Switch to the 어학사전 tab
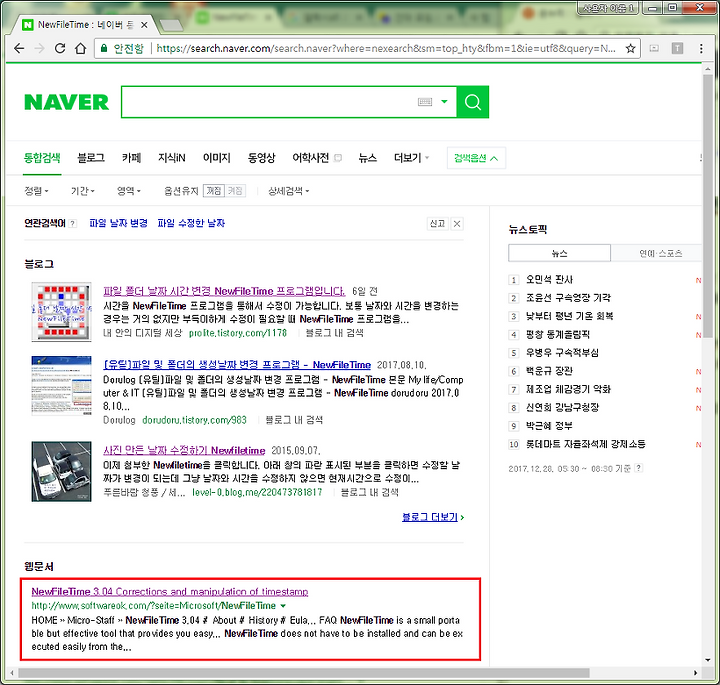The height and width of the screenshot is (685, 720). tap(311, 158)
